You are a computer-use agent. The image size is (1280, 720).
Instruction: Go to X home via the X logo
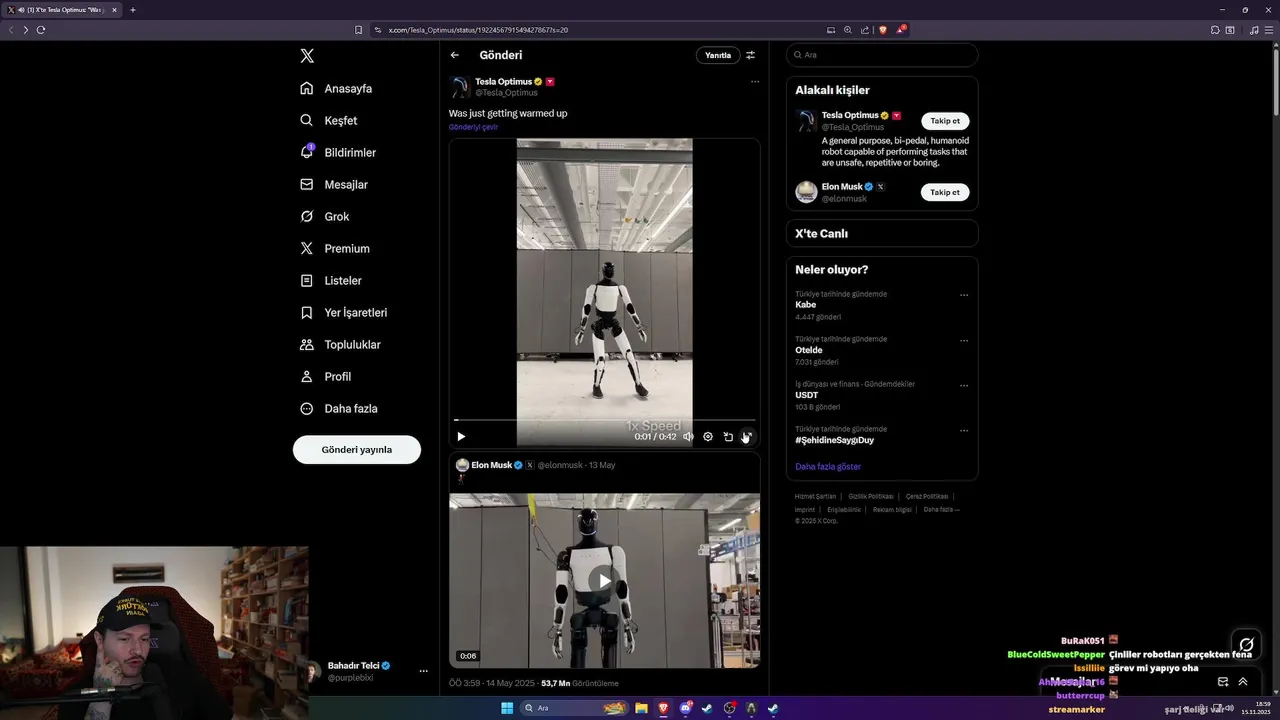(307, 56)
